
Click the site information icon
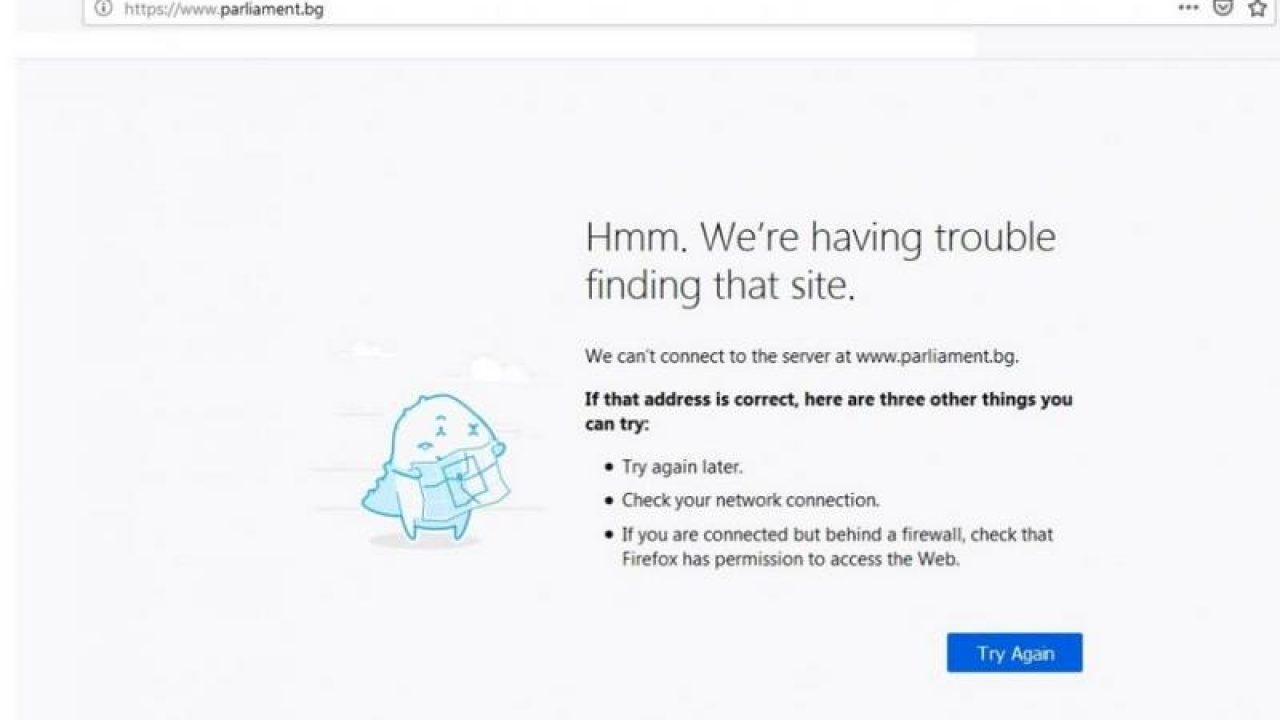[x=102, y=9]
